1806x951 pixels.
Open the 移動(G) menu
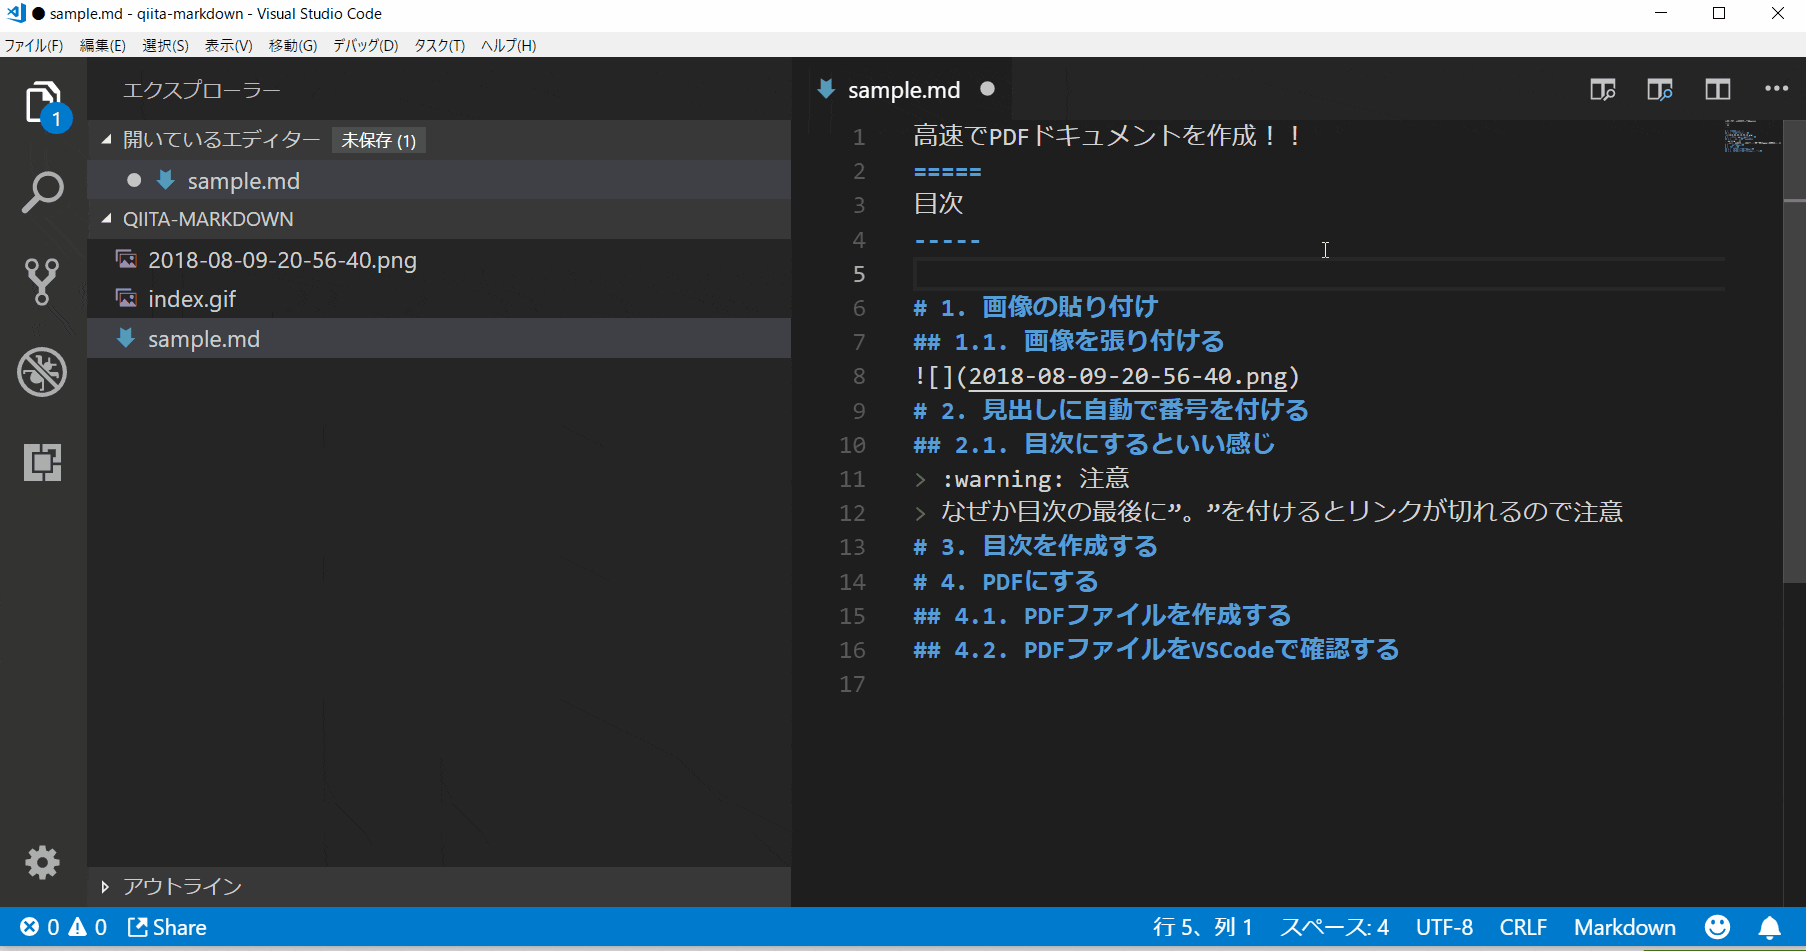pos(293,45)
